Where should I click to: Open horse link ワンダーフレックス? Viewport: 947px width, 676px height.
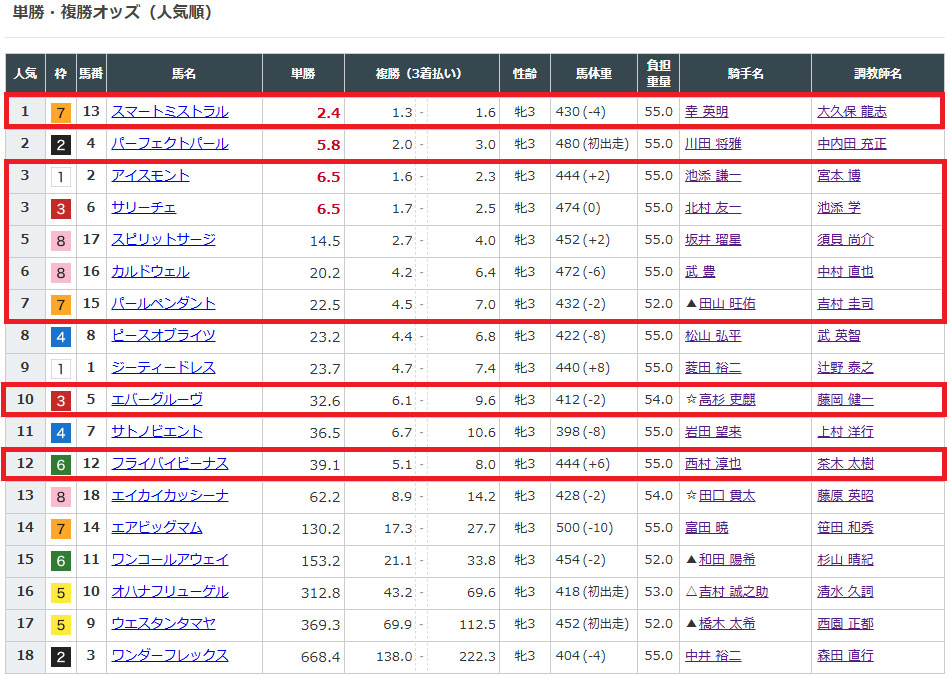pos(169,656)
